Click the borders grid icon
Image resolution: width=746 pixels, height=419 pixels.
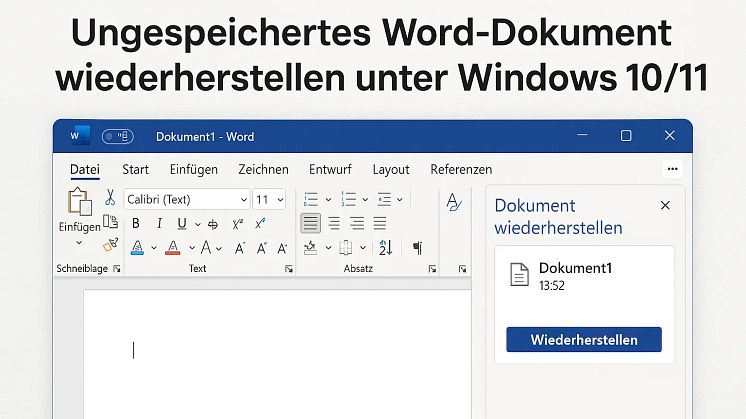pos(345,248)
